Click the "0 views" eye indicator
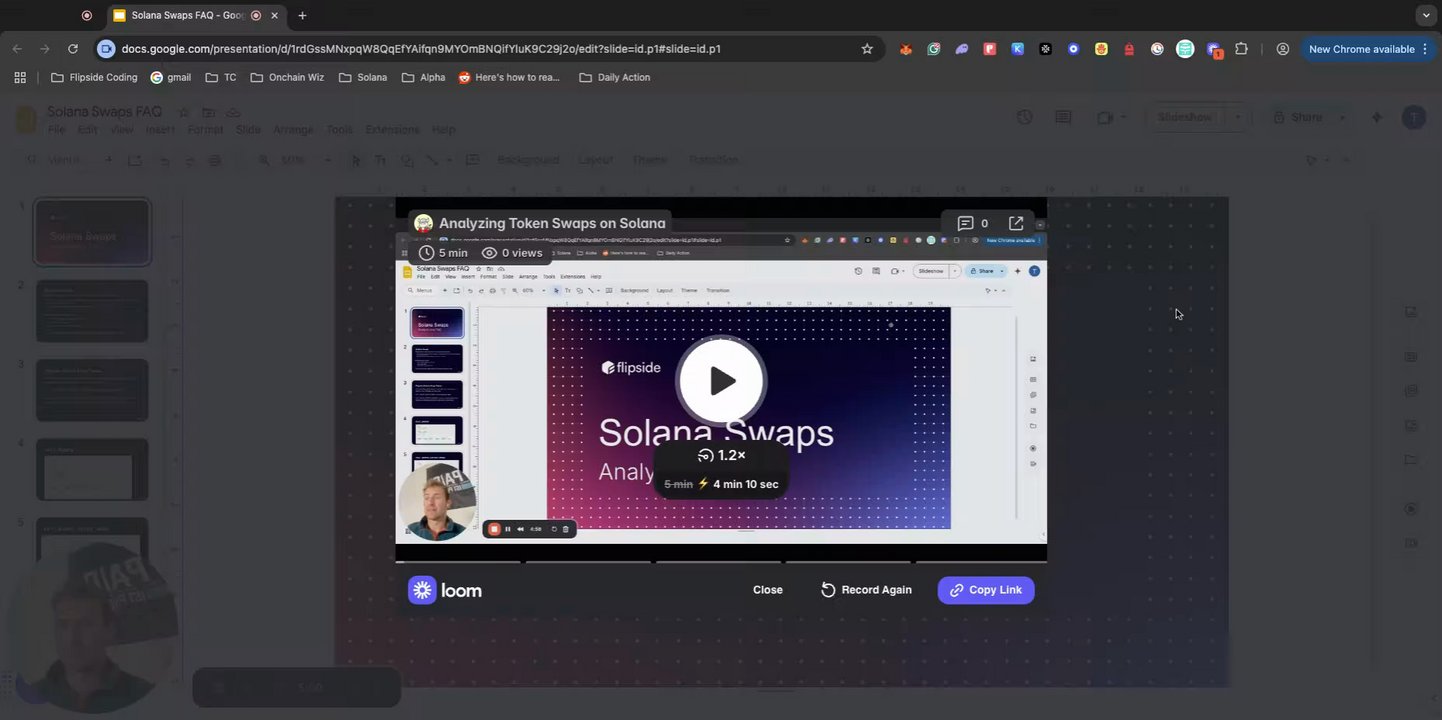 click(512, 253)
